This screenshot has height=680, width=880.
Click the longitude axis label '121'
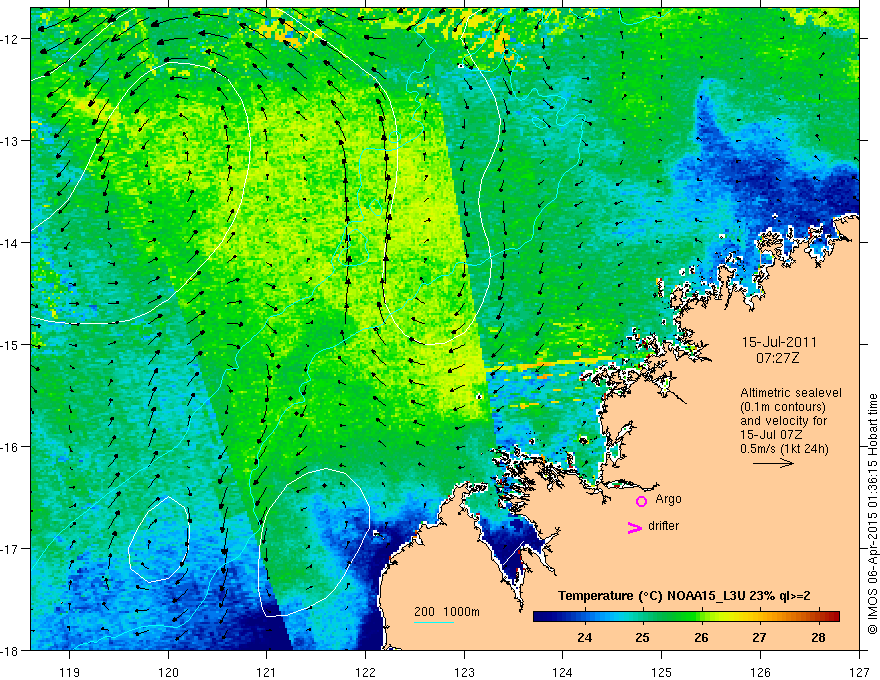pyautogui.click(x=267, y=672)
